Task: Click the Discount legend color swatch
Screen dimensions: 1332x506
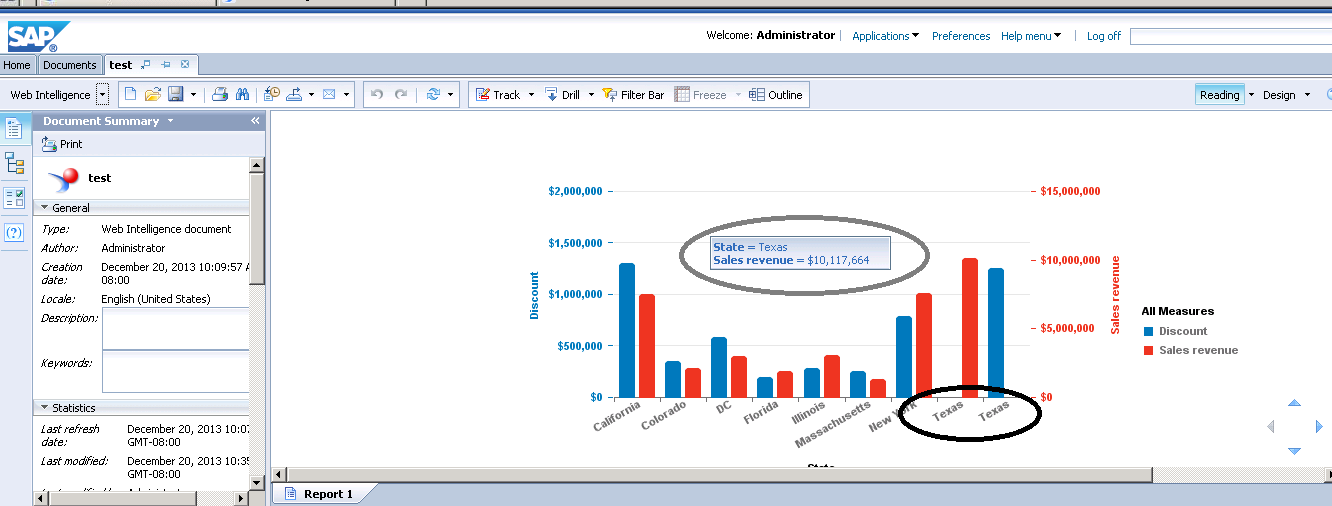Action: [1149, 331]
